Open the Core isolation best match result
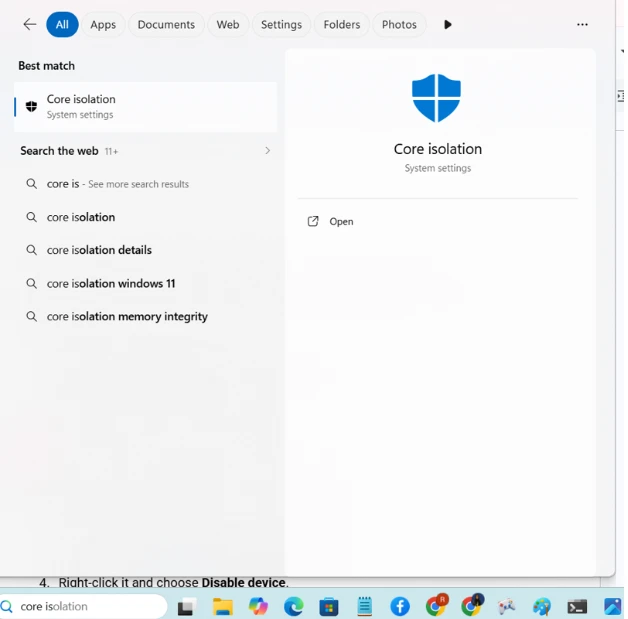 (x=145, y=107)
